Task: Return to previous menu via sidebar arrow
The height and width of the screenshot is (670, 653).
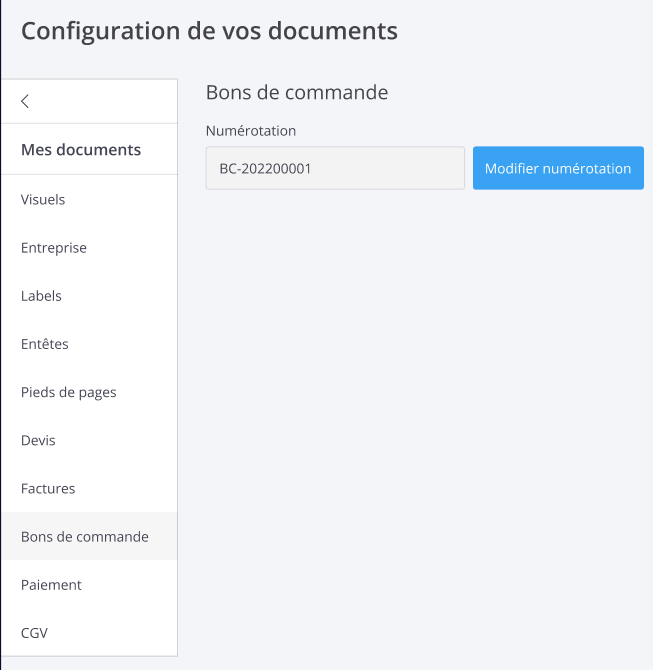Action: point(25,101)
